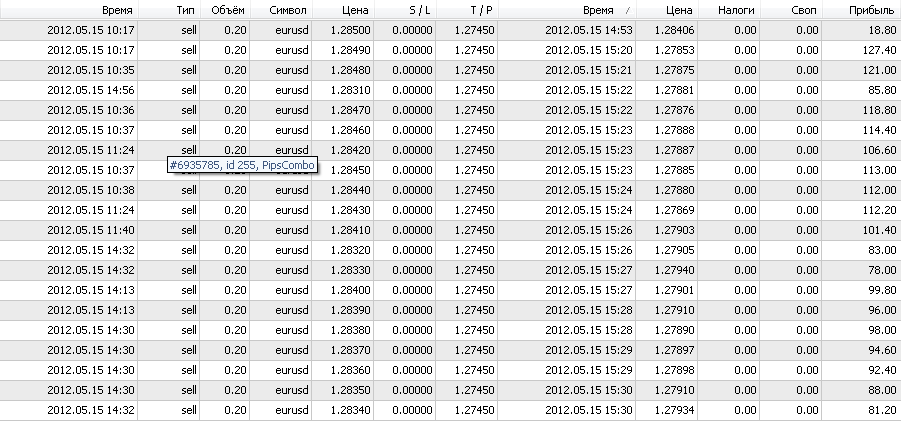The height and width of the screenshot is (421, 901).
Task: Click the Время header left of Тип
Action: coord(69,10)
